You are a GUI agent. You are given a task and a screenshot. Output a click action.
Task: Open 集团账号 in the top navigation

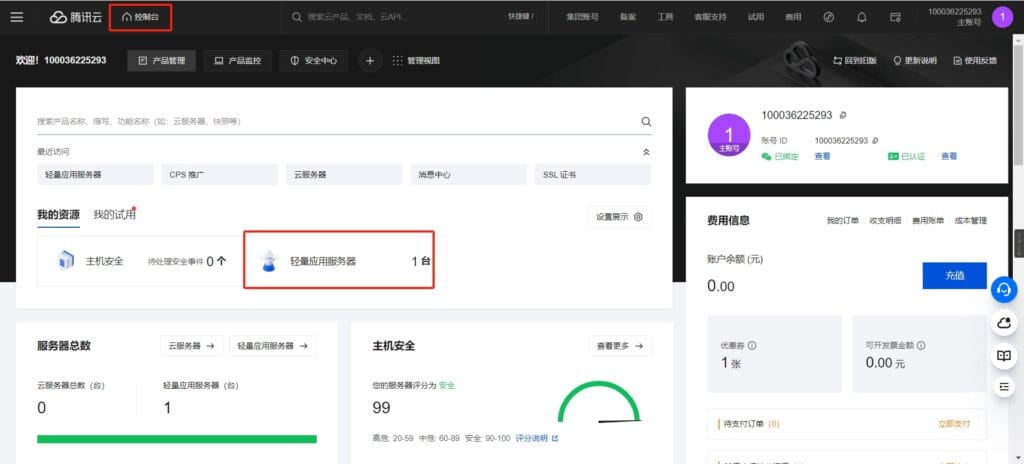coord(582,17)
